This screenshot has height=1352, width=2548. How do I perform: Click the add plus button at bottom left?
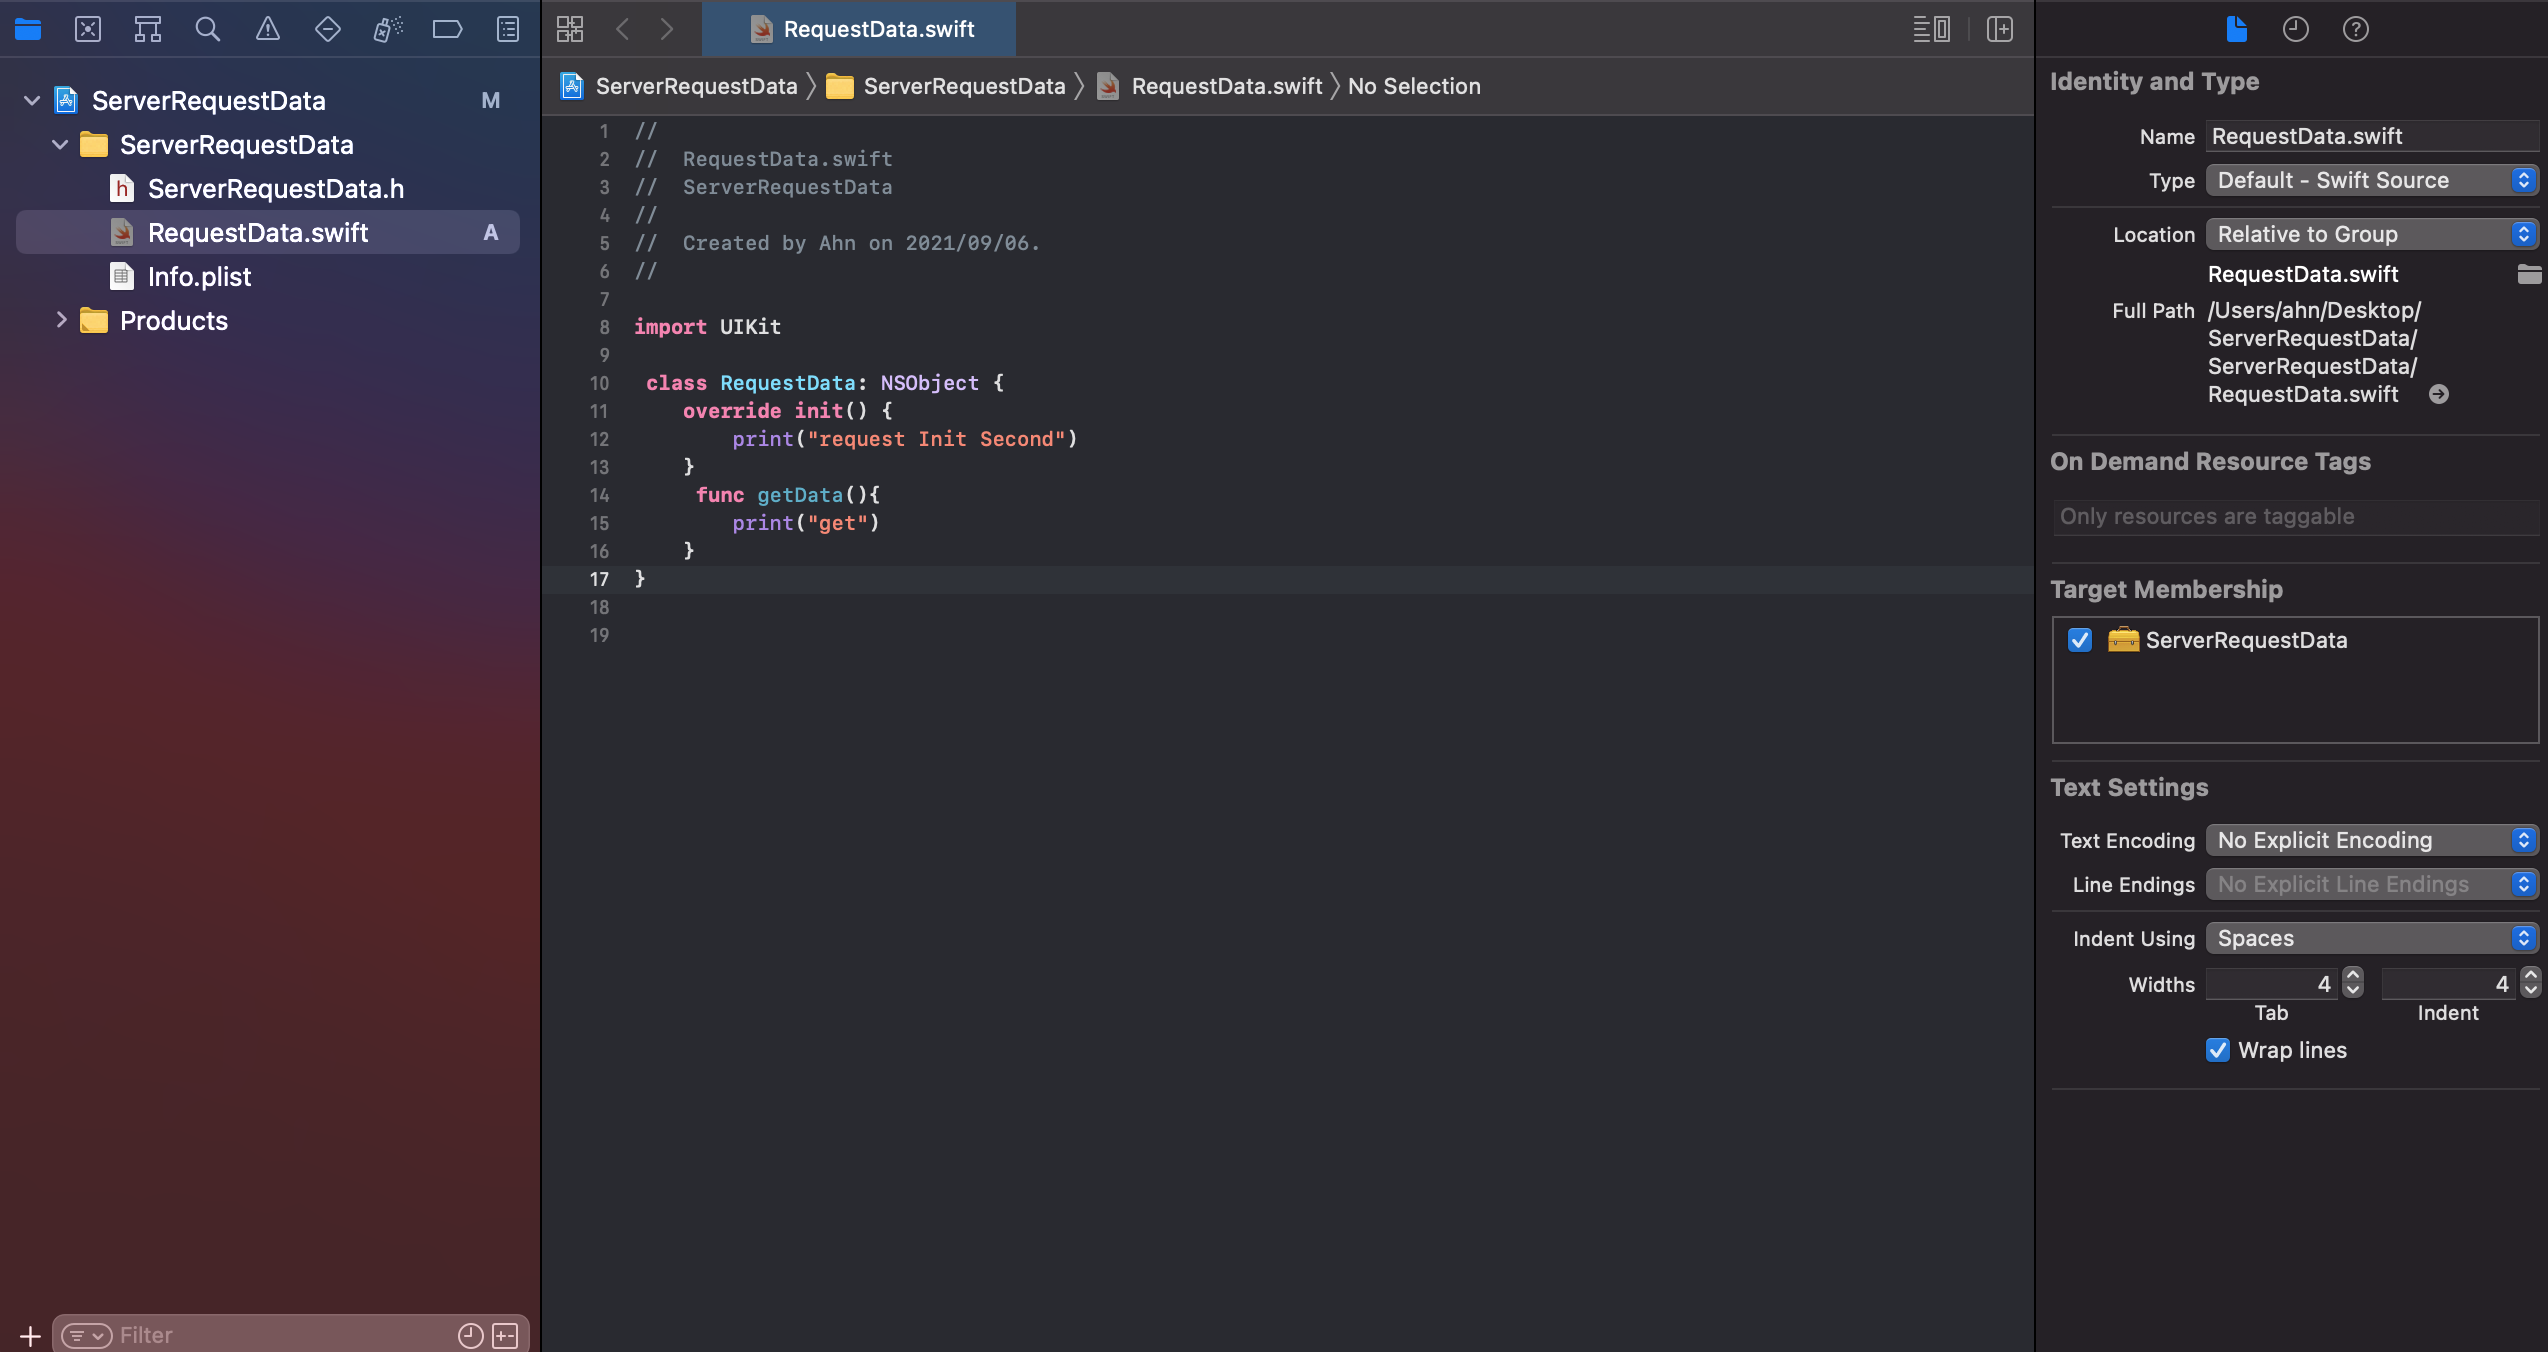pos(30,1335)
